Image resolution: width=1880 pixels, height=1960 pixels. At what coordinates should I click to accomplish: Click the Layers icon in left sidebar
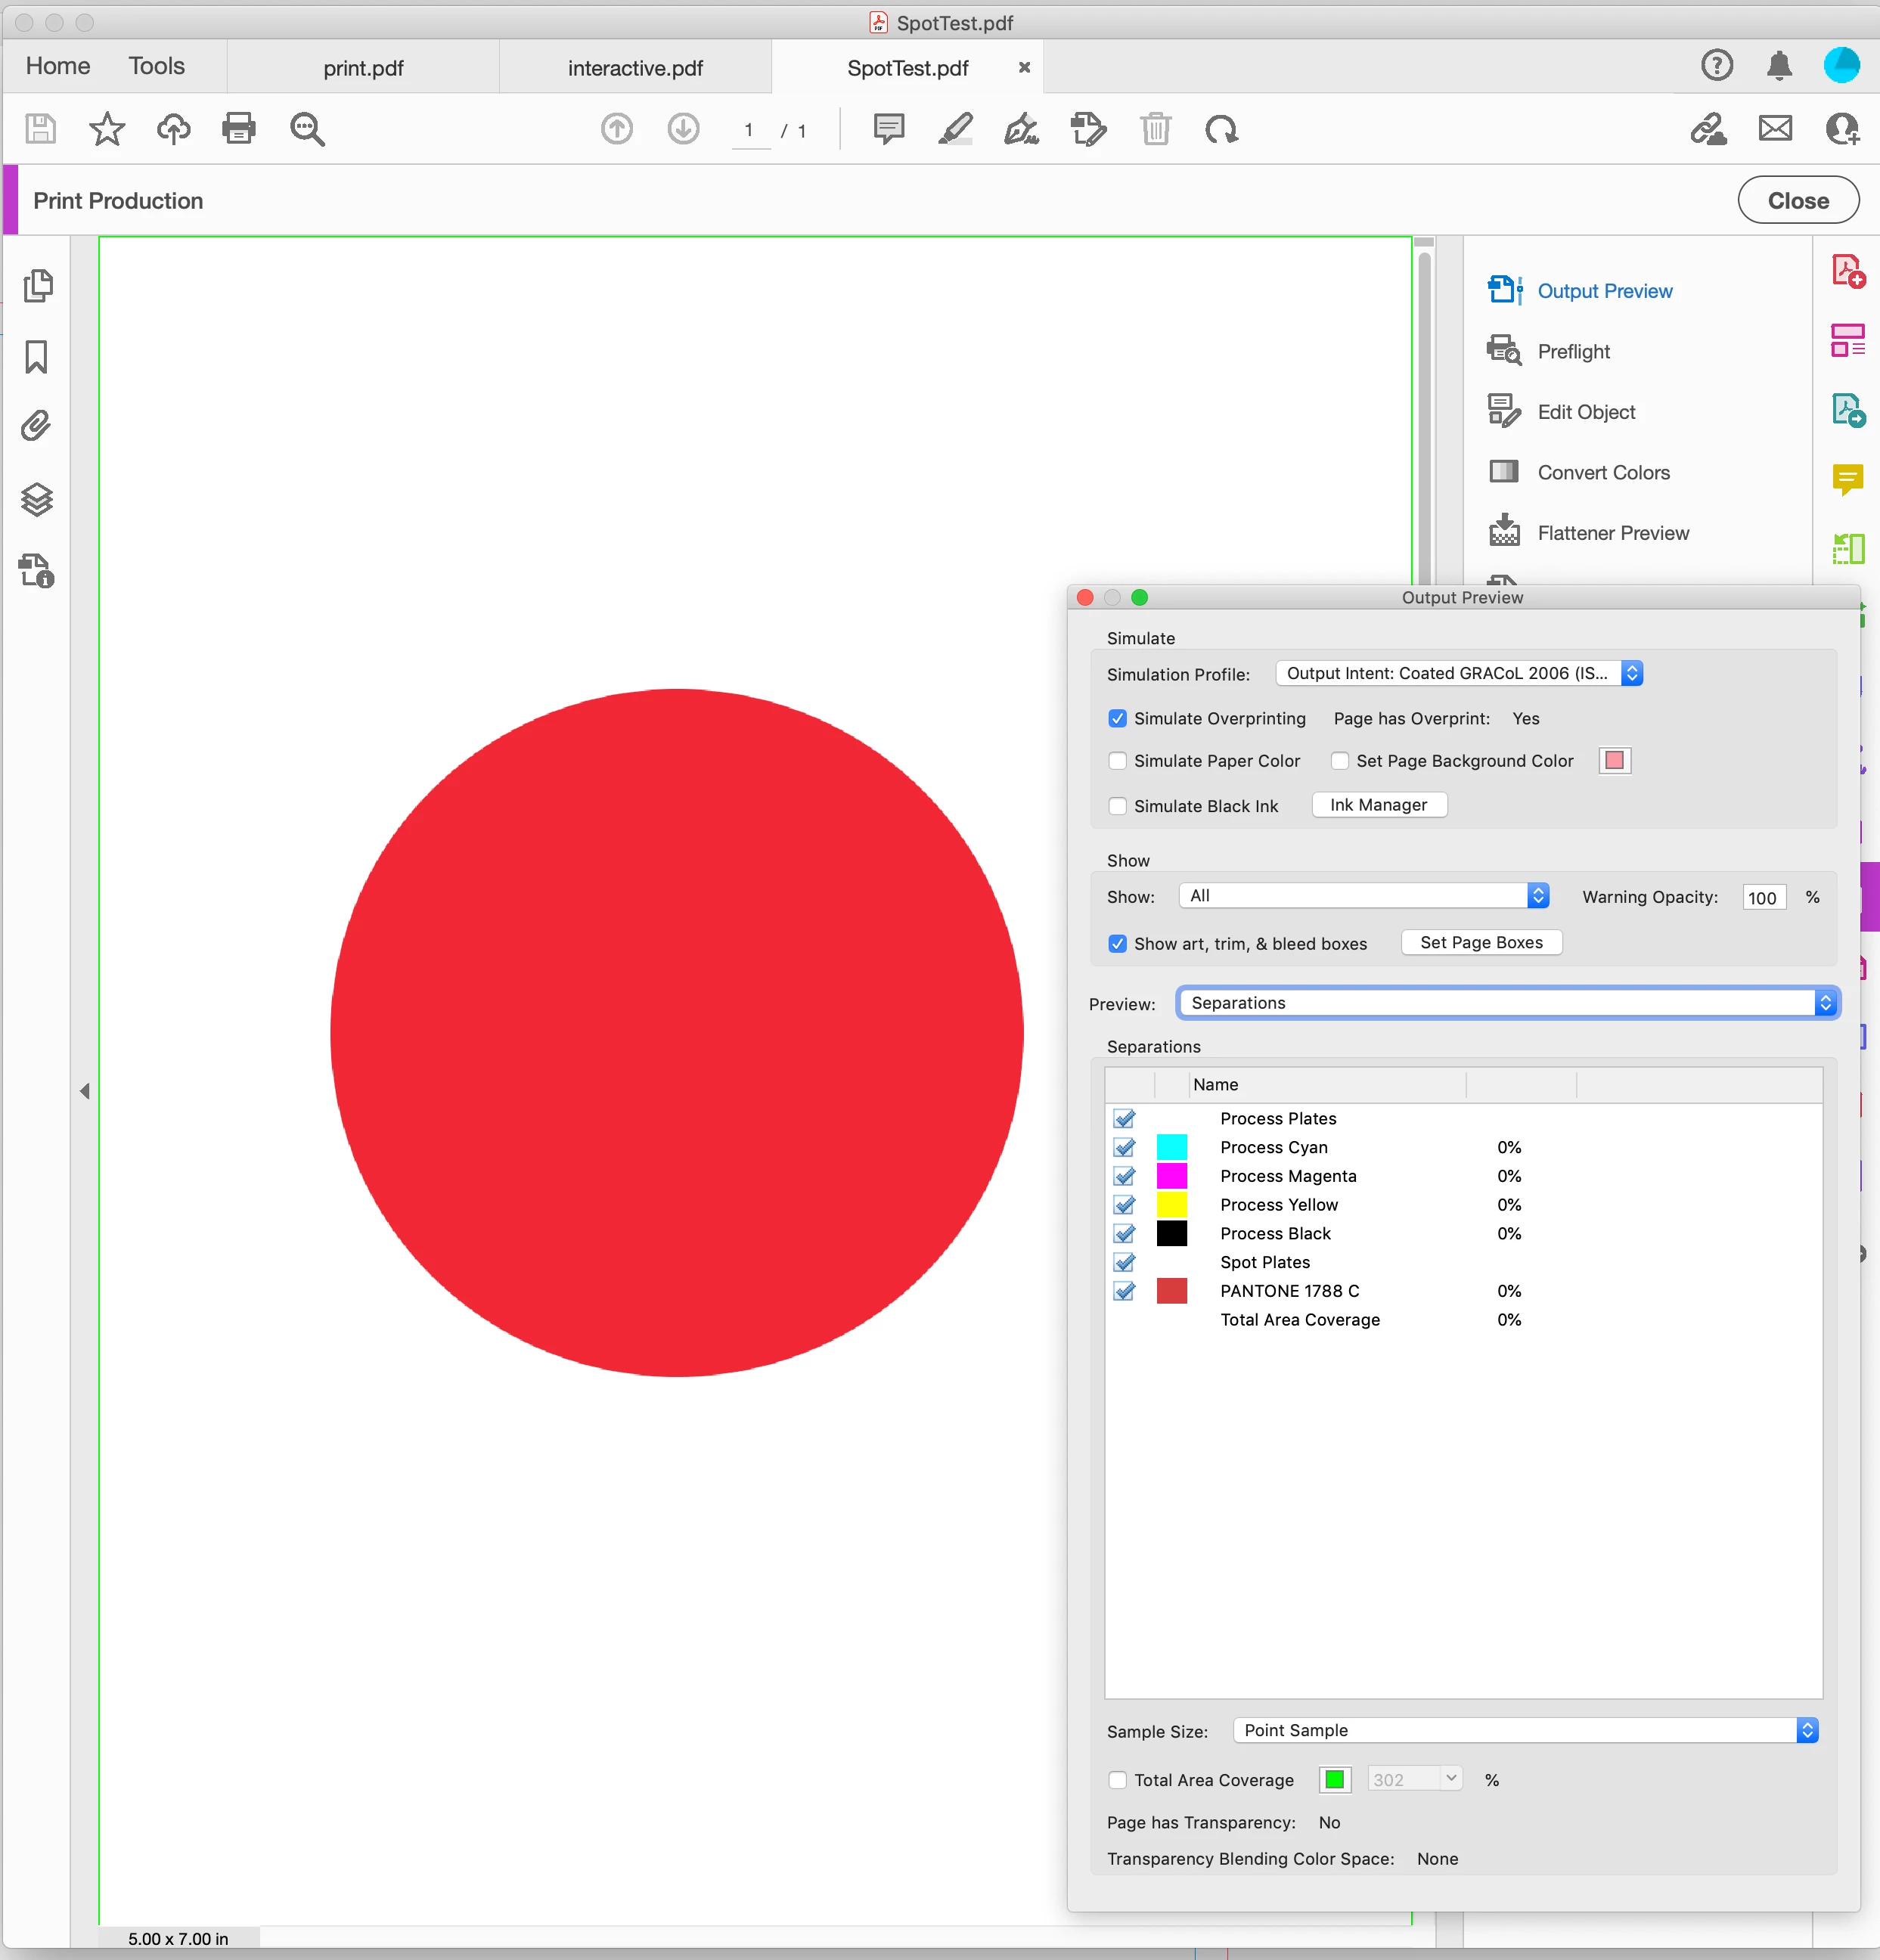point(37,499)
